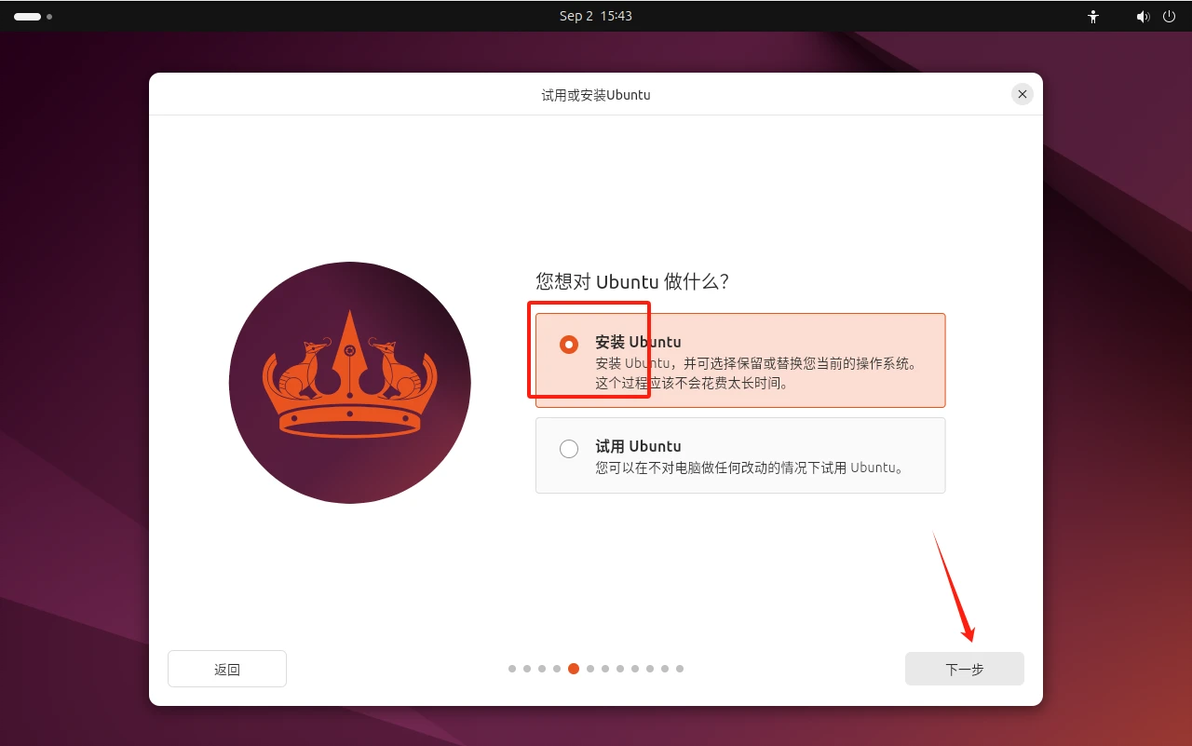Click the description 您可以在不对电脑做任何改动的情况下试用 Ubuntu。
The width and height of the screenshot is (1192, 746).
coord(750,468)
